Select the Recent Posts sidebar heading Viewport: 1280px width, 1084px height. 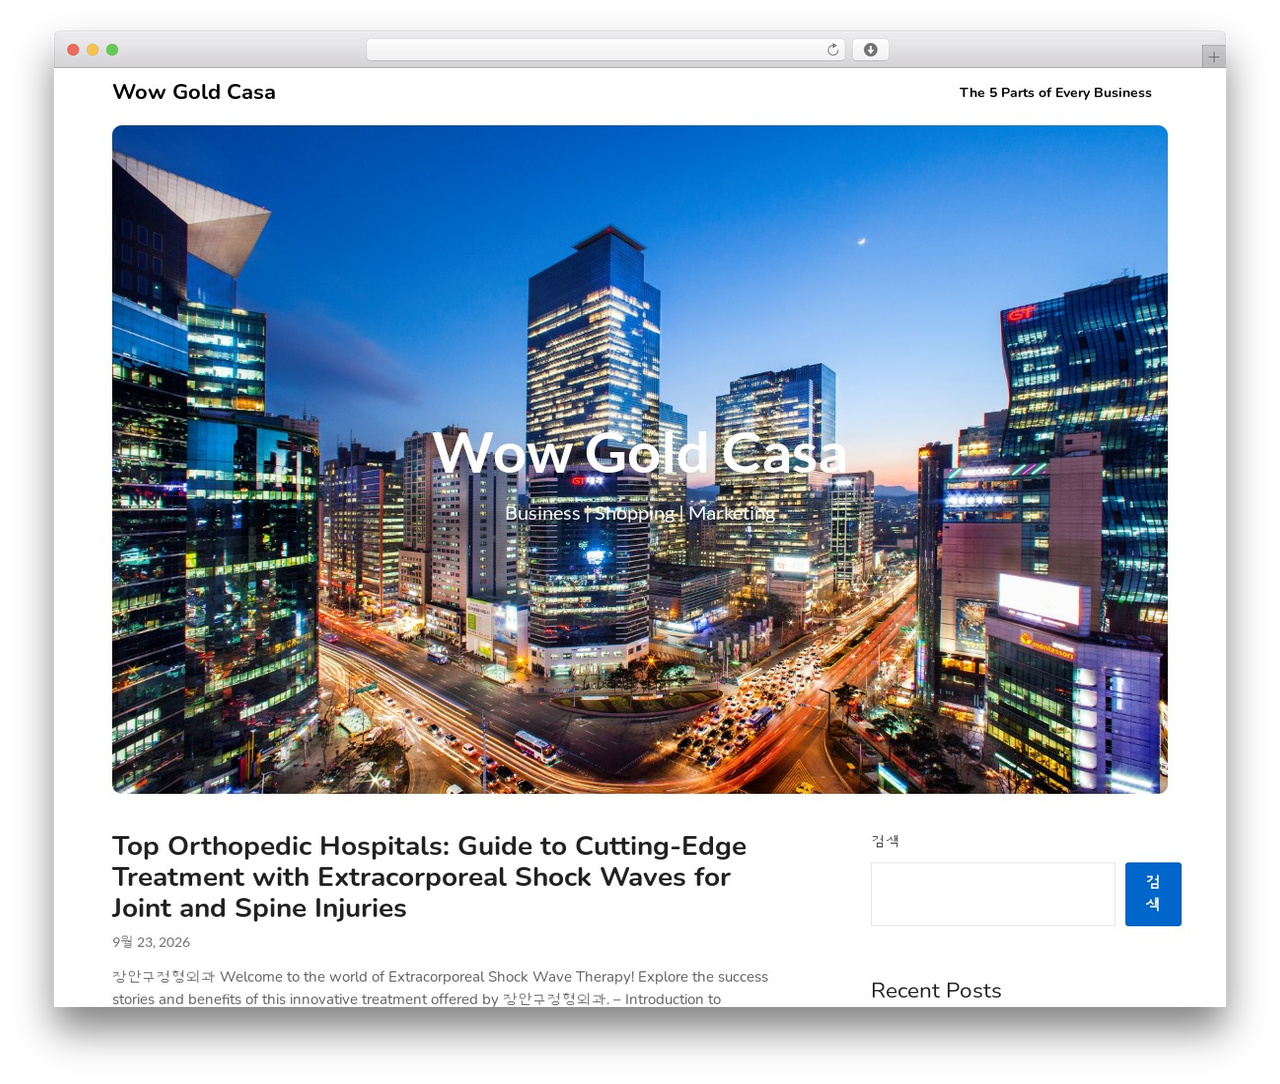tap(936, 990)
